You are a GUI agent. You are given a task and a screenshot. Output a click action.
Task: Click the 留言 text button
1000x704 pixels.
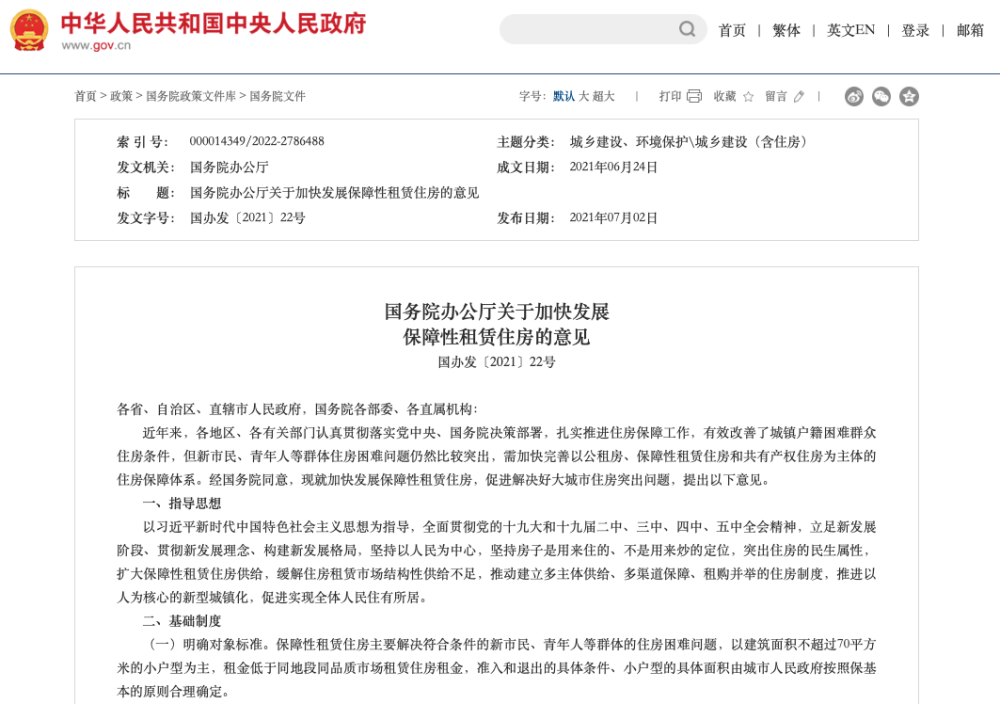tap(776, 96)
